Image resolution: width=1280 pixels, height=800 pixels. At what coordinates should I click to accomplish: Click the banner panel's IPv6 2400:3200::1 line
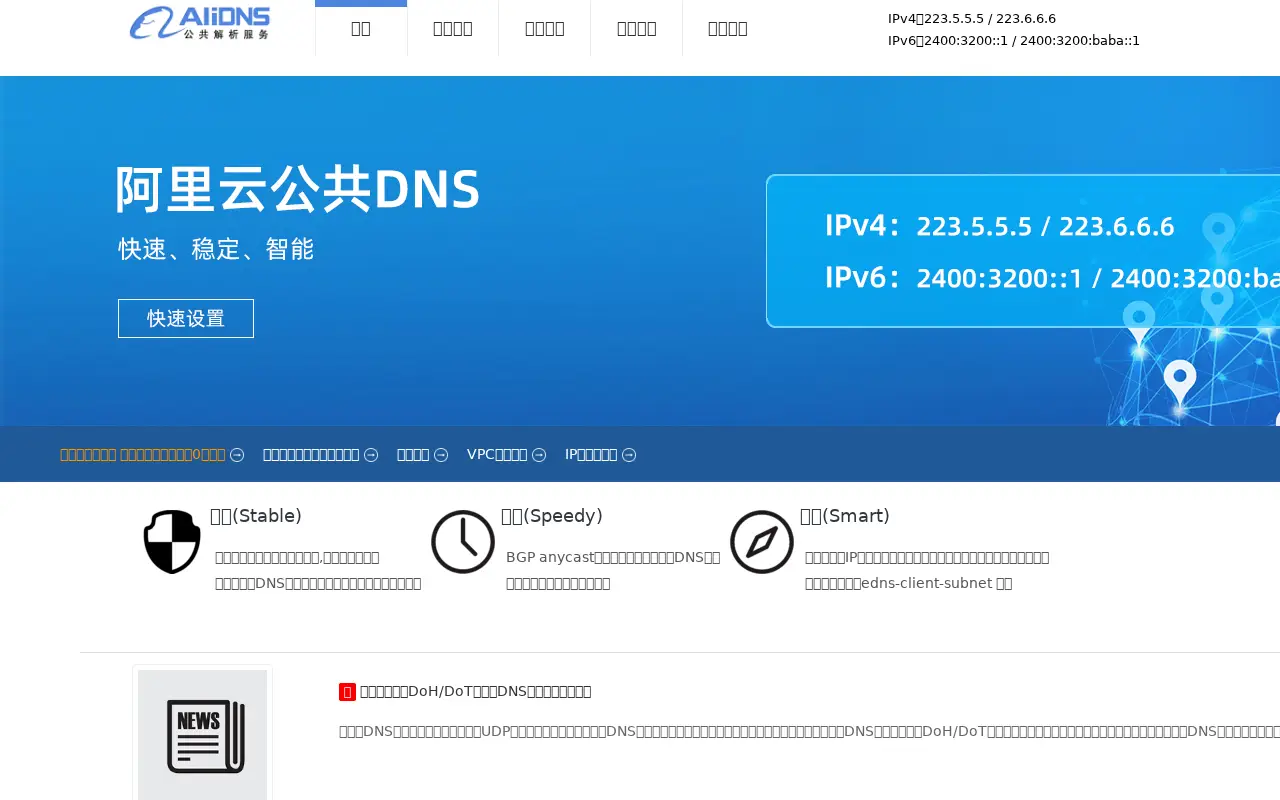pos(1052,277)
